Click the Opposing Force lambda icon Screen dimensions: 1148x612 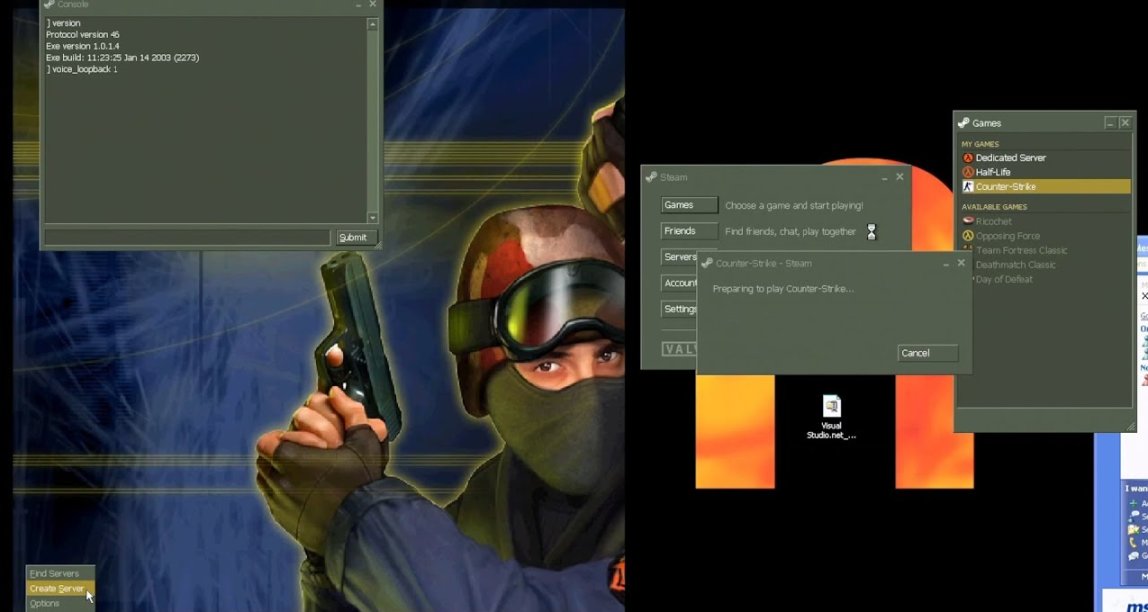click(968, 236)
